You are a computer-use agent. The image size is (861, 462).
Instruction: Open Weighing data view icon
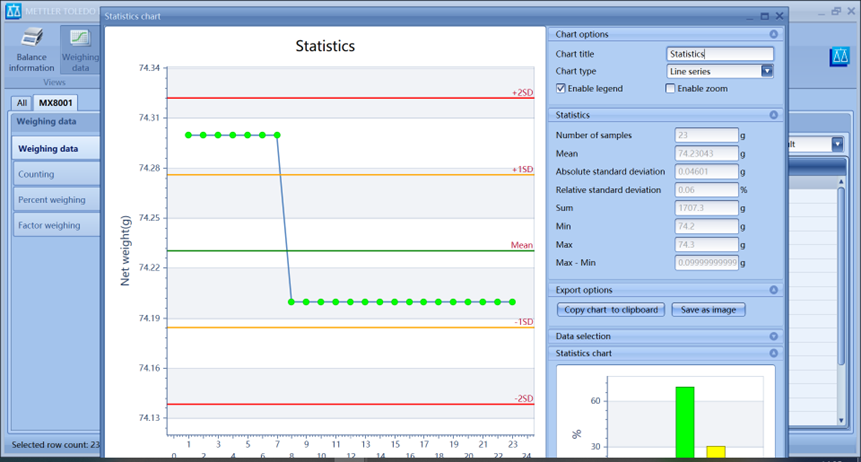click(x=80, y=50)
